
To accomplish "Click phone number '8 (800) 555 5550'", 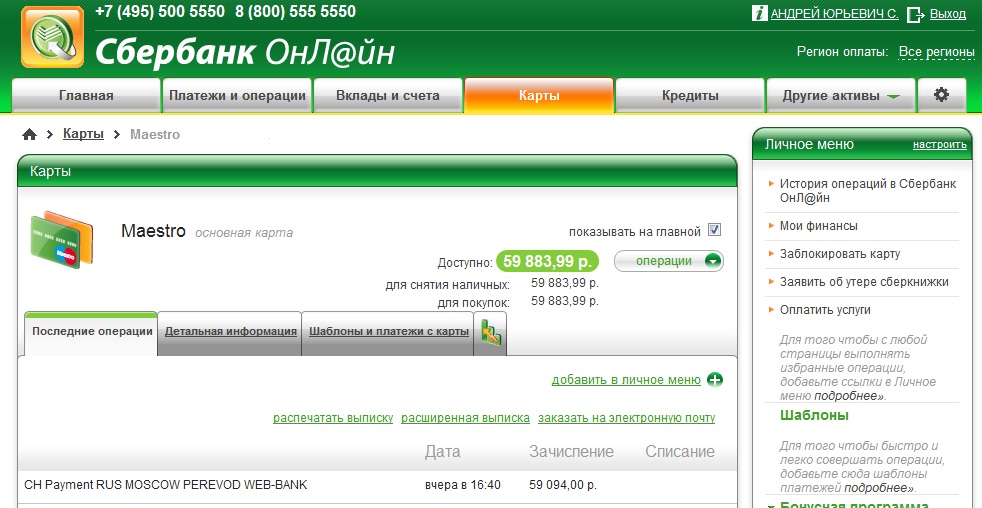I will point(296,11).
